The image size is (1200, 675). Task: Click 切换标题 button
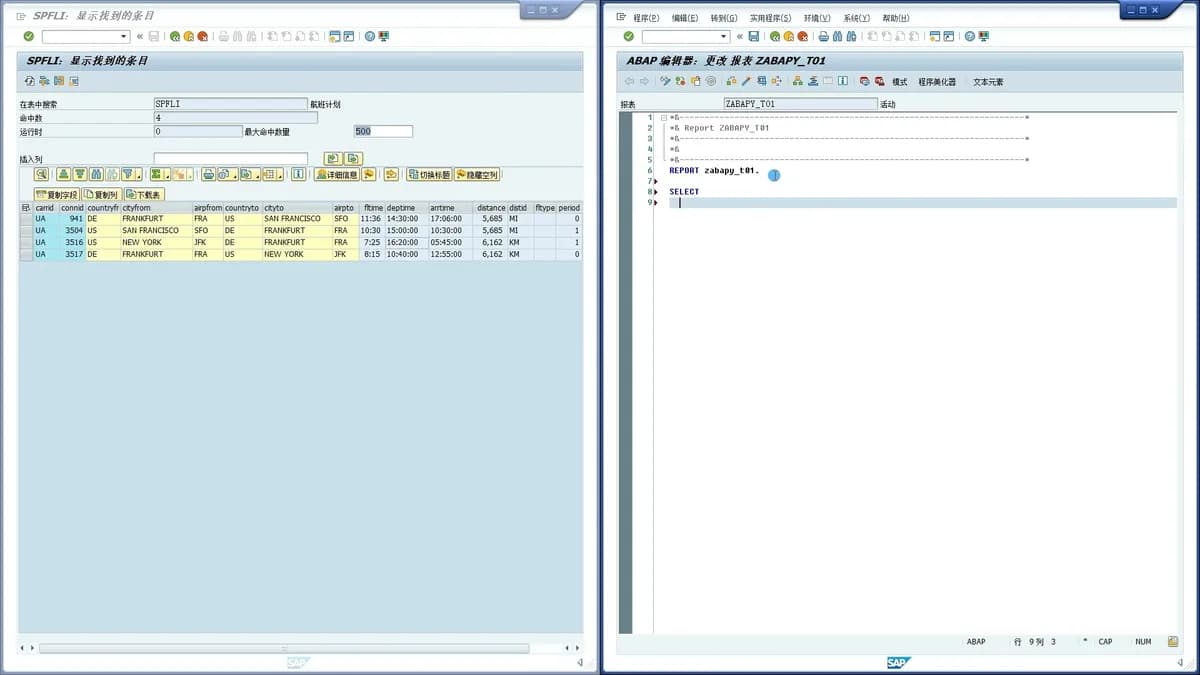[429, 174]
